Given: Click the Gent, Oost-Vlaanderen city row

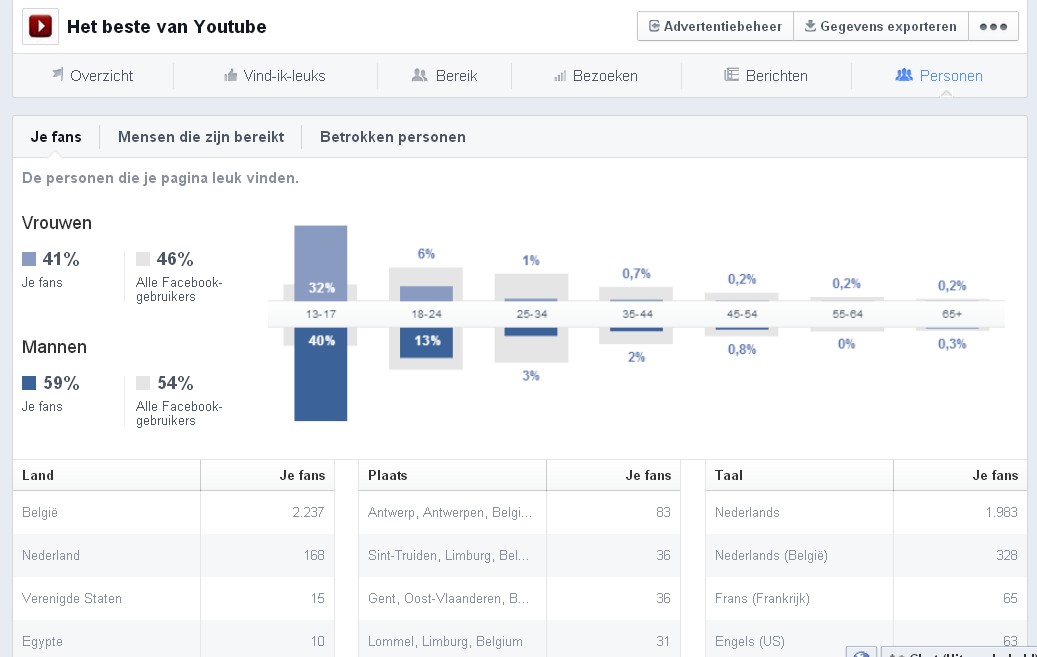Looking at the screenshot, I should (x=519, y=598).
